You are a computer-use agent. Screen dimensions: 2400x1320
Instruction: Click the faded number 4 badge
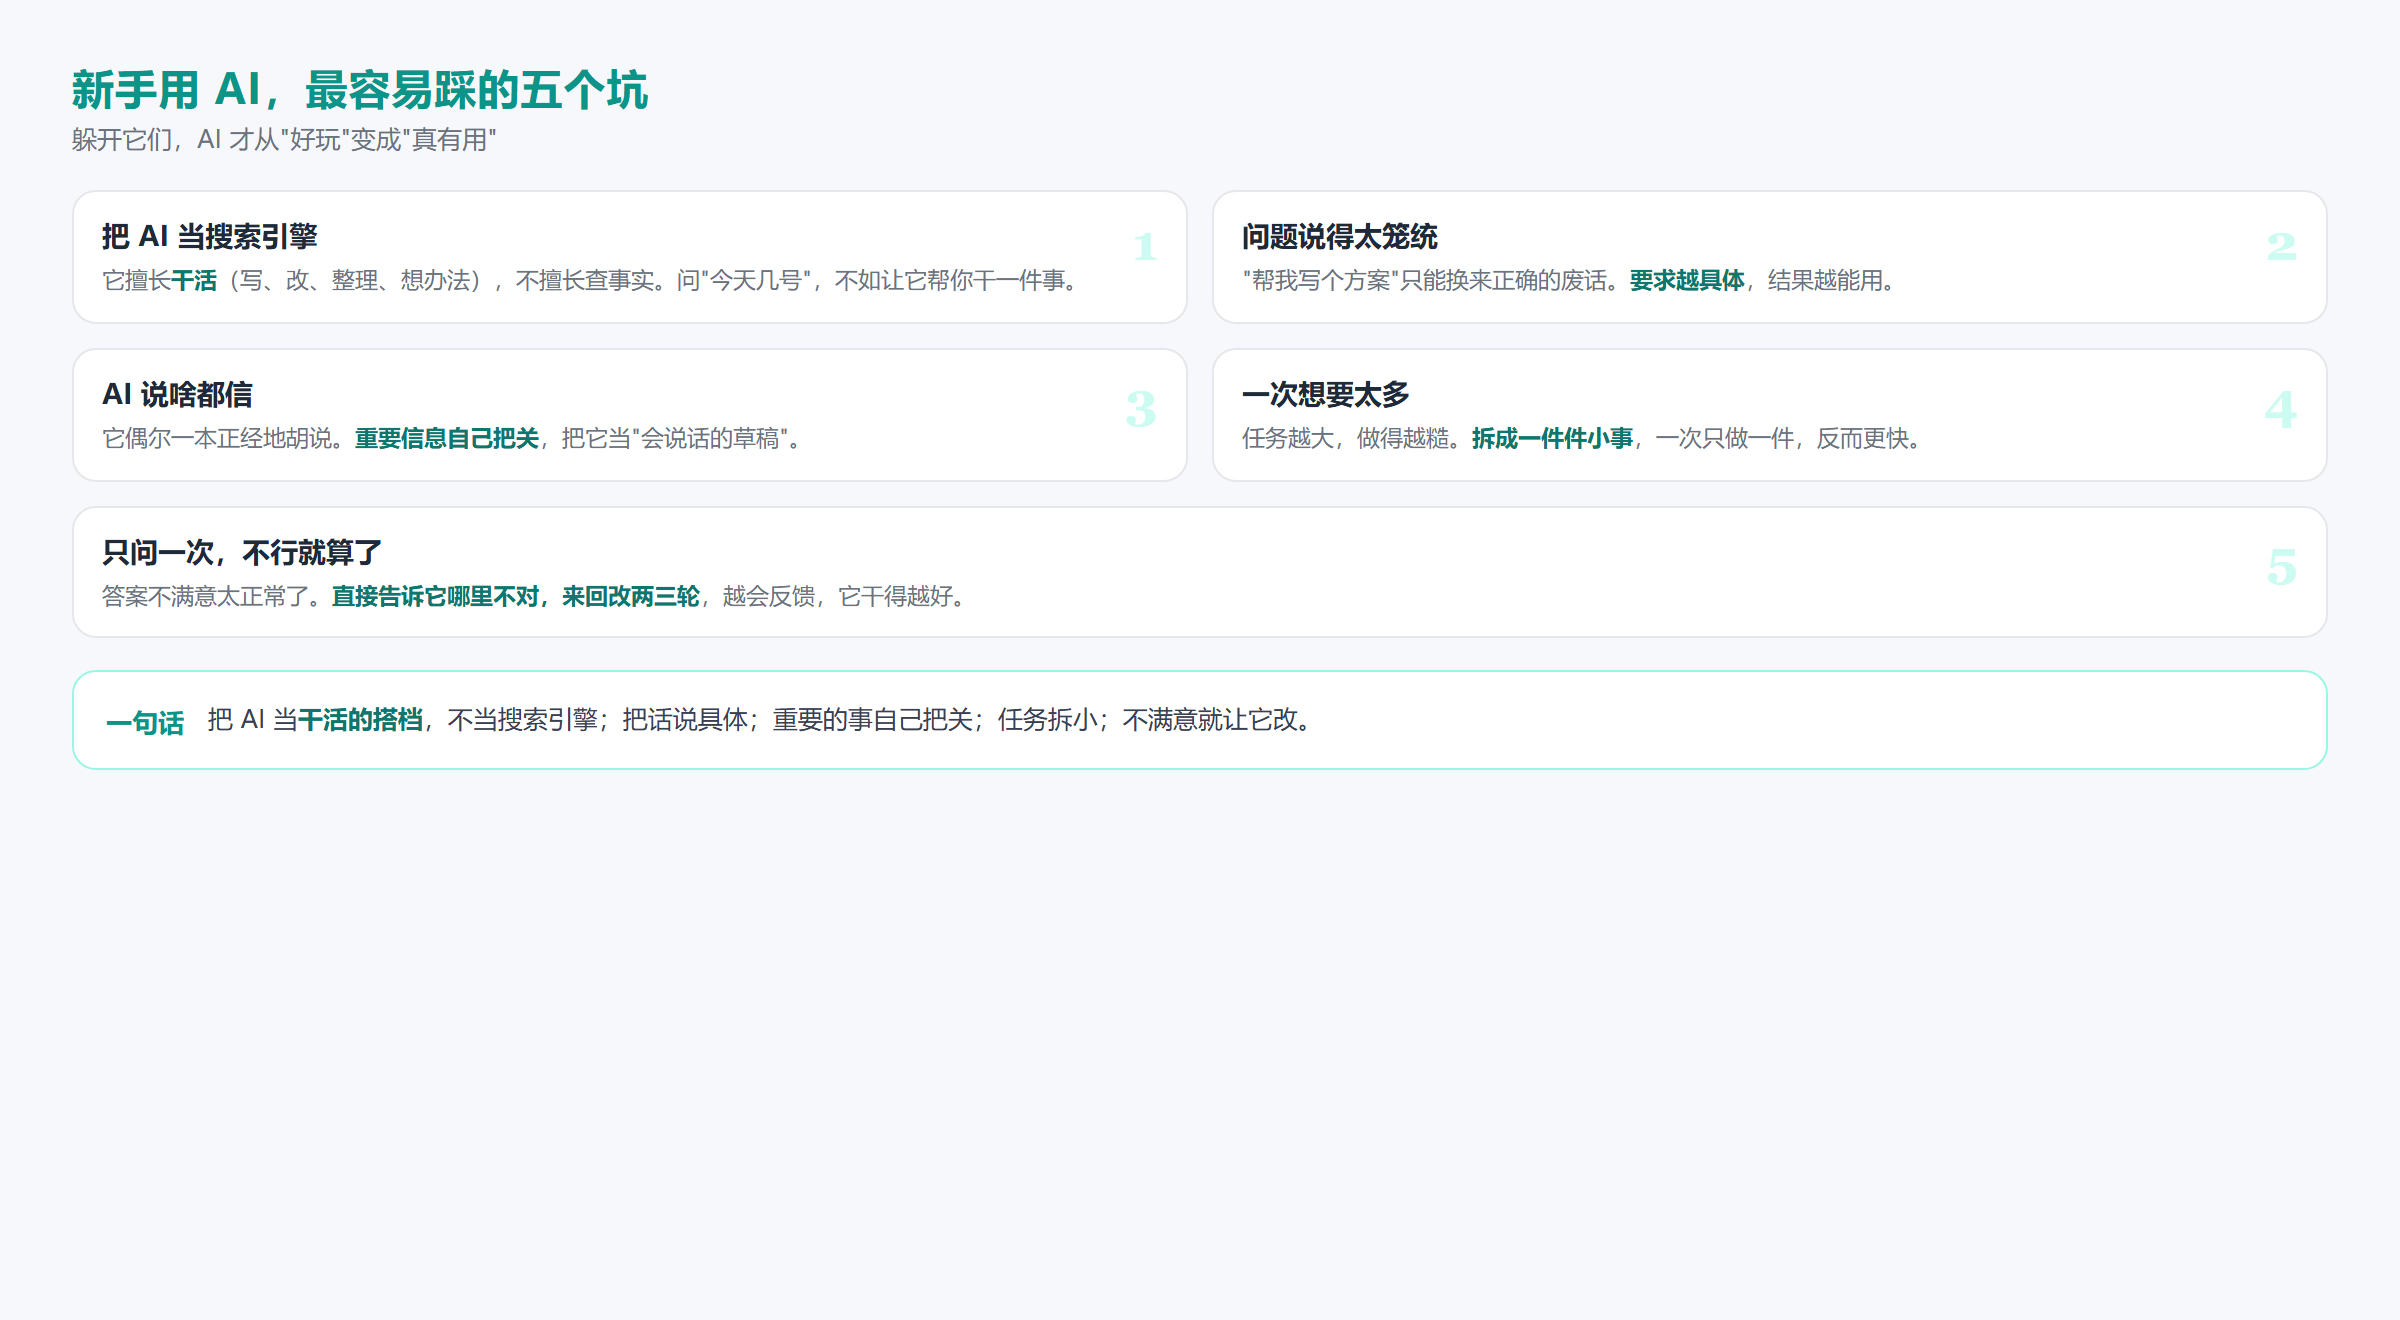2281,410
